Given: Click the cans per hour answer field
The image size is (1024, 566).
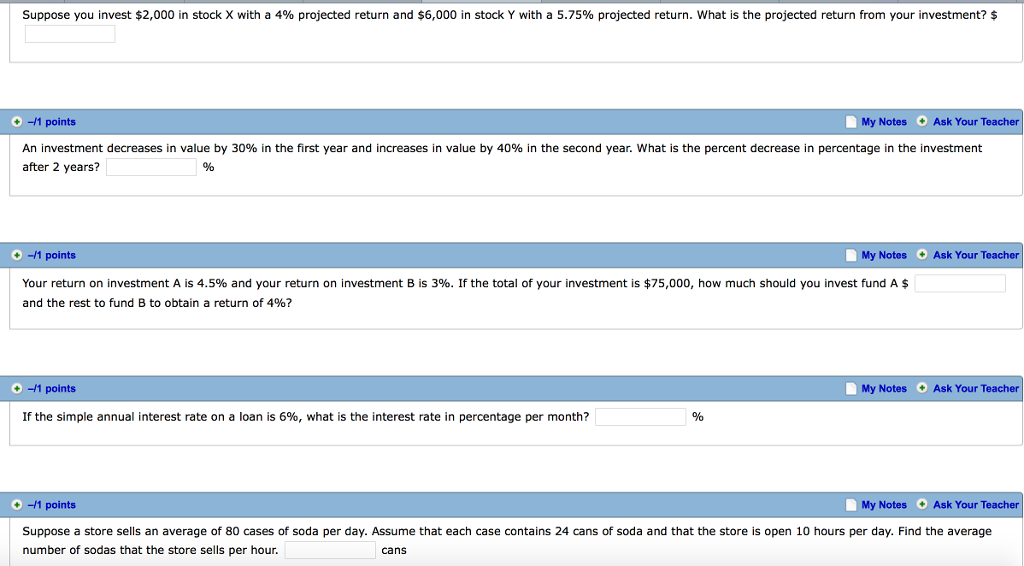Looking at the screenshot, I should pyautogui.click(x=330, y=550).
